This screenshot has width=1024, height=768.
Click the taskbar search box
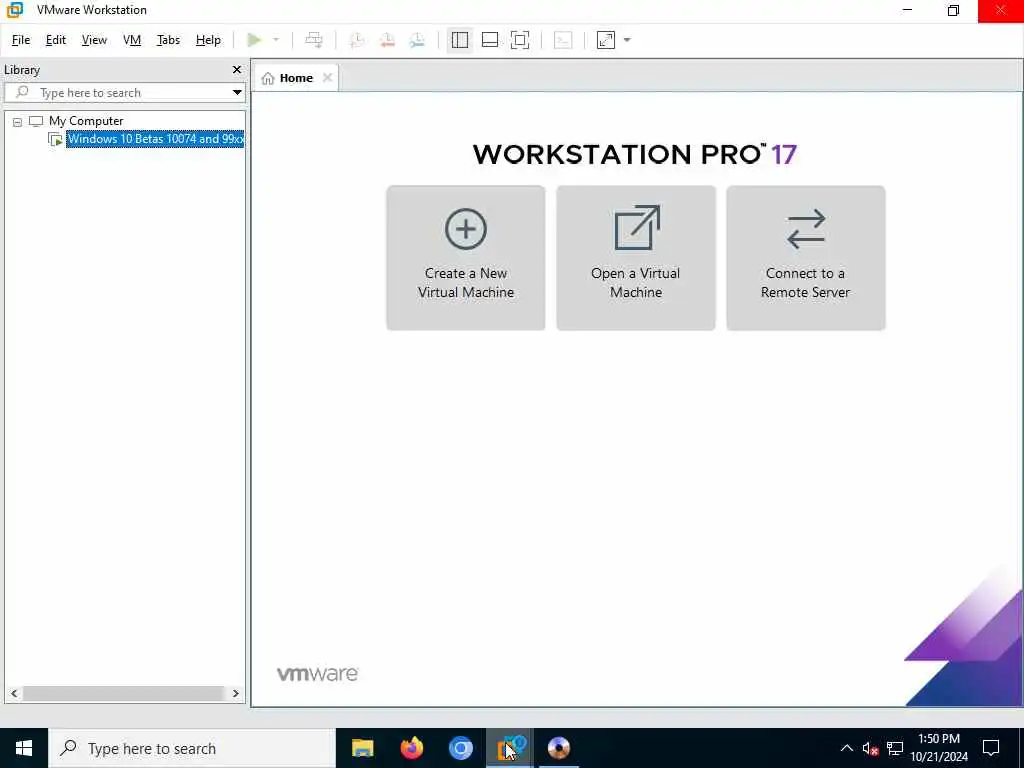pyautogui.click(x=192, y=748)
